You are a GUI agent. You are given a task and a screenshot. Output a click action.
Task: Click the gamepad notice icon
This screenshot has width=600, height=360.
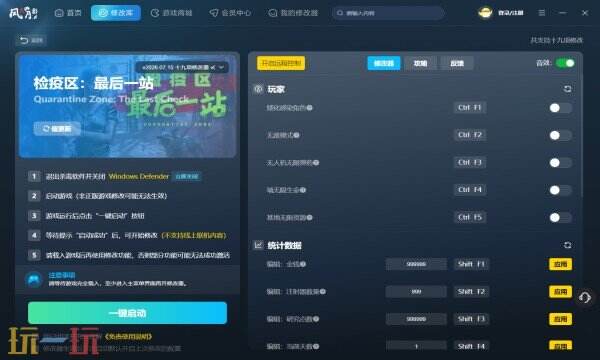click(34, 280)
